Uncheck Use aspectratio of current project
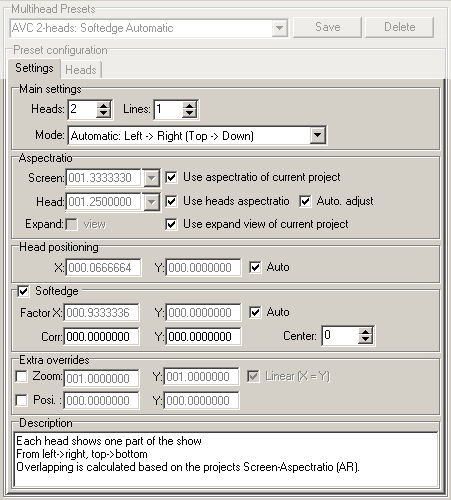This screenshot has height=500, width=451. (171, 177)
